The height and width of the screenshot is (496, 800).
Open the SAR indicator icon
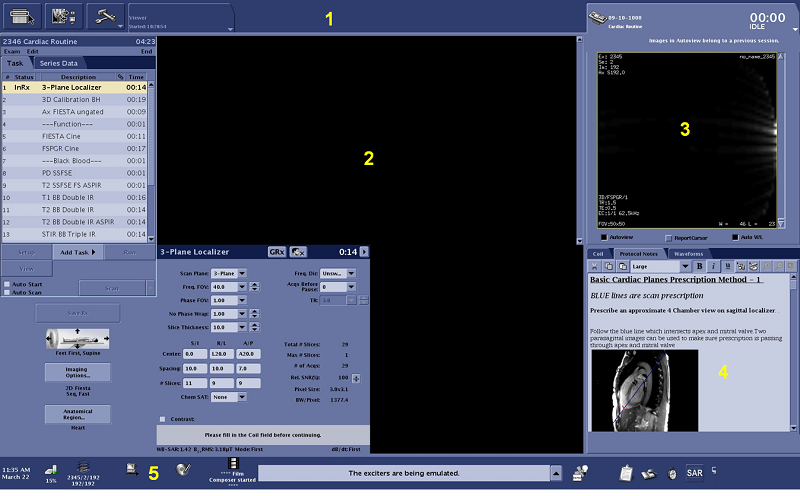695,473
